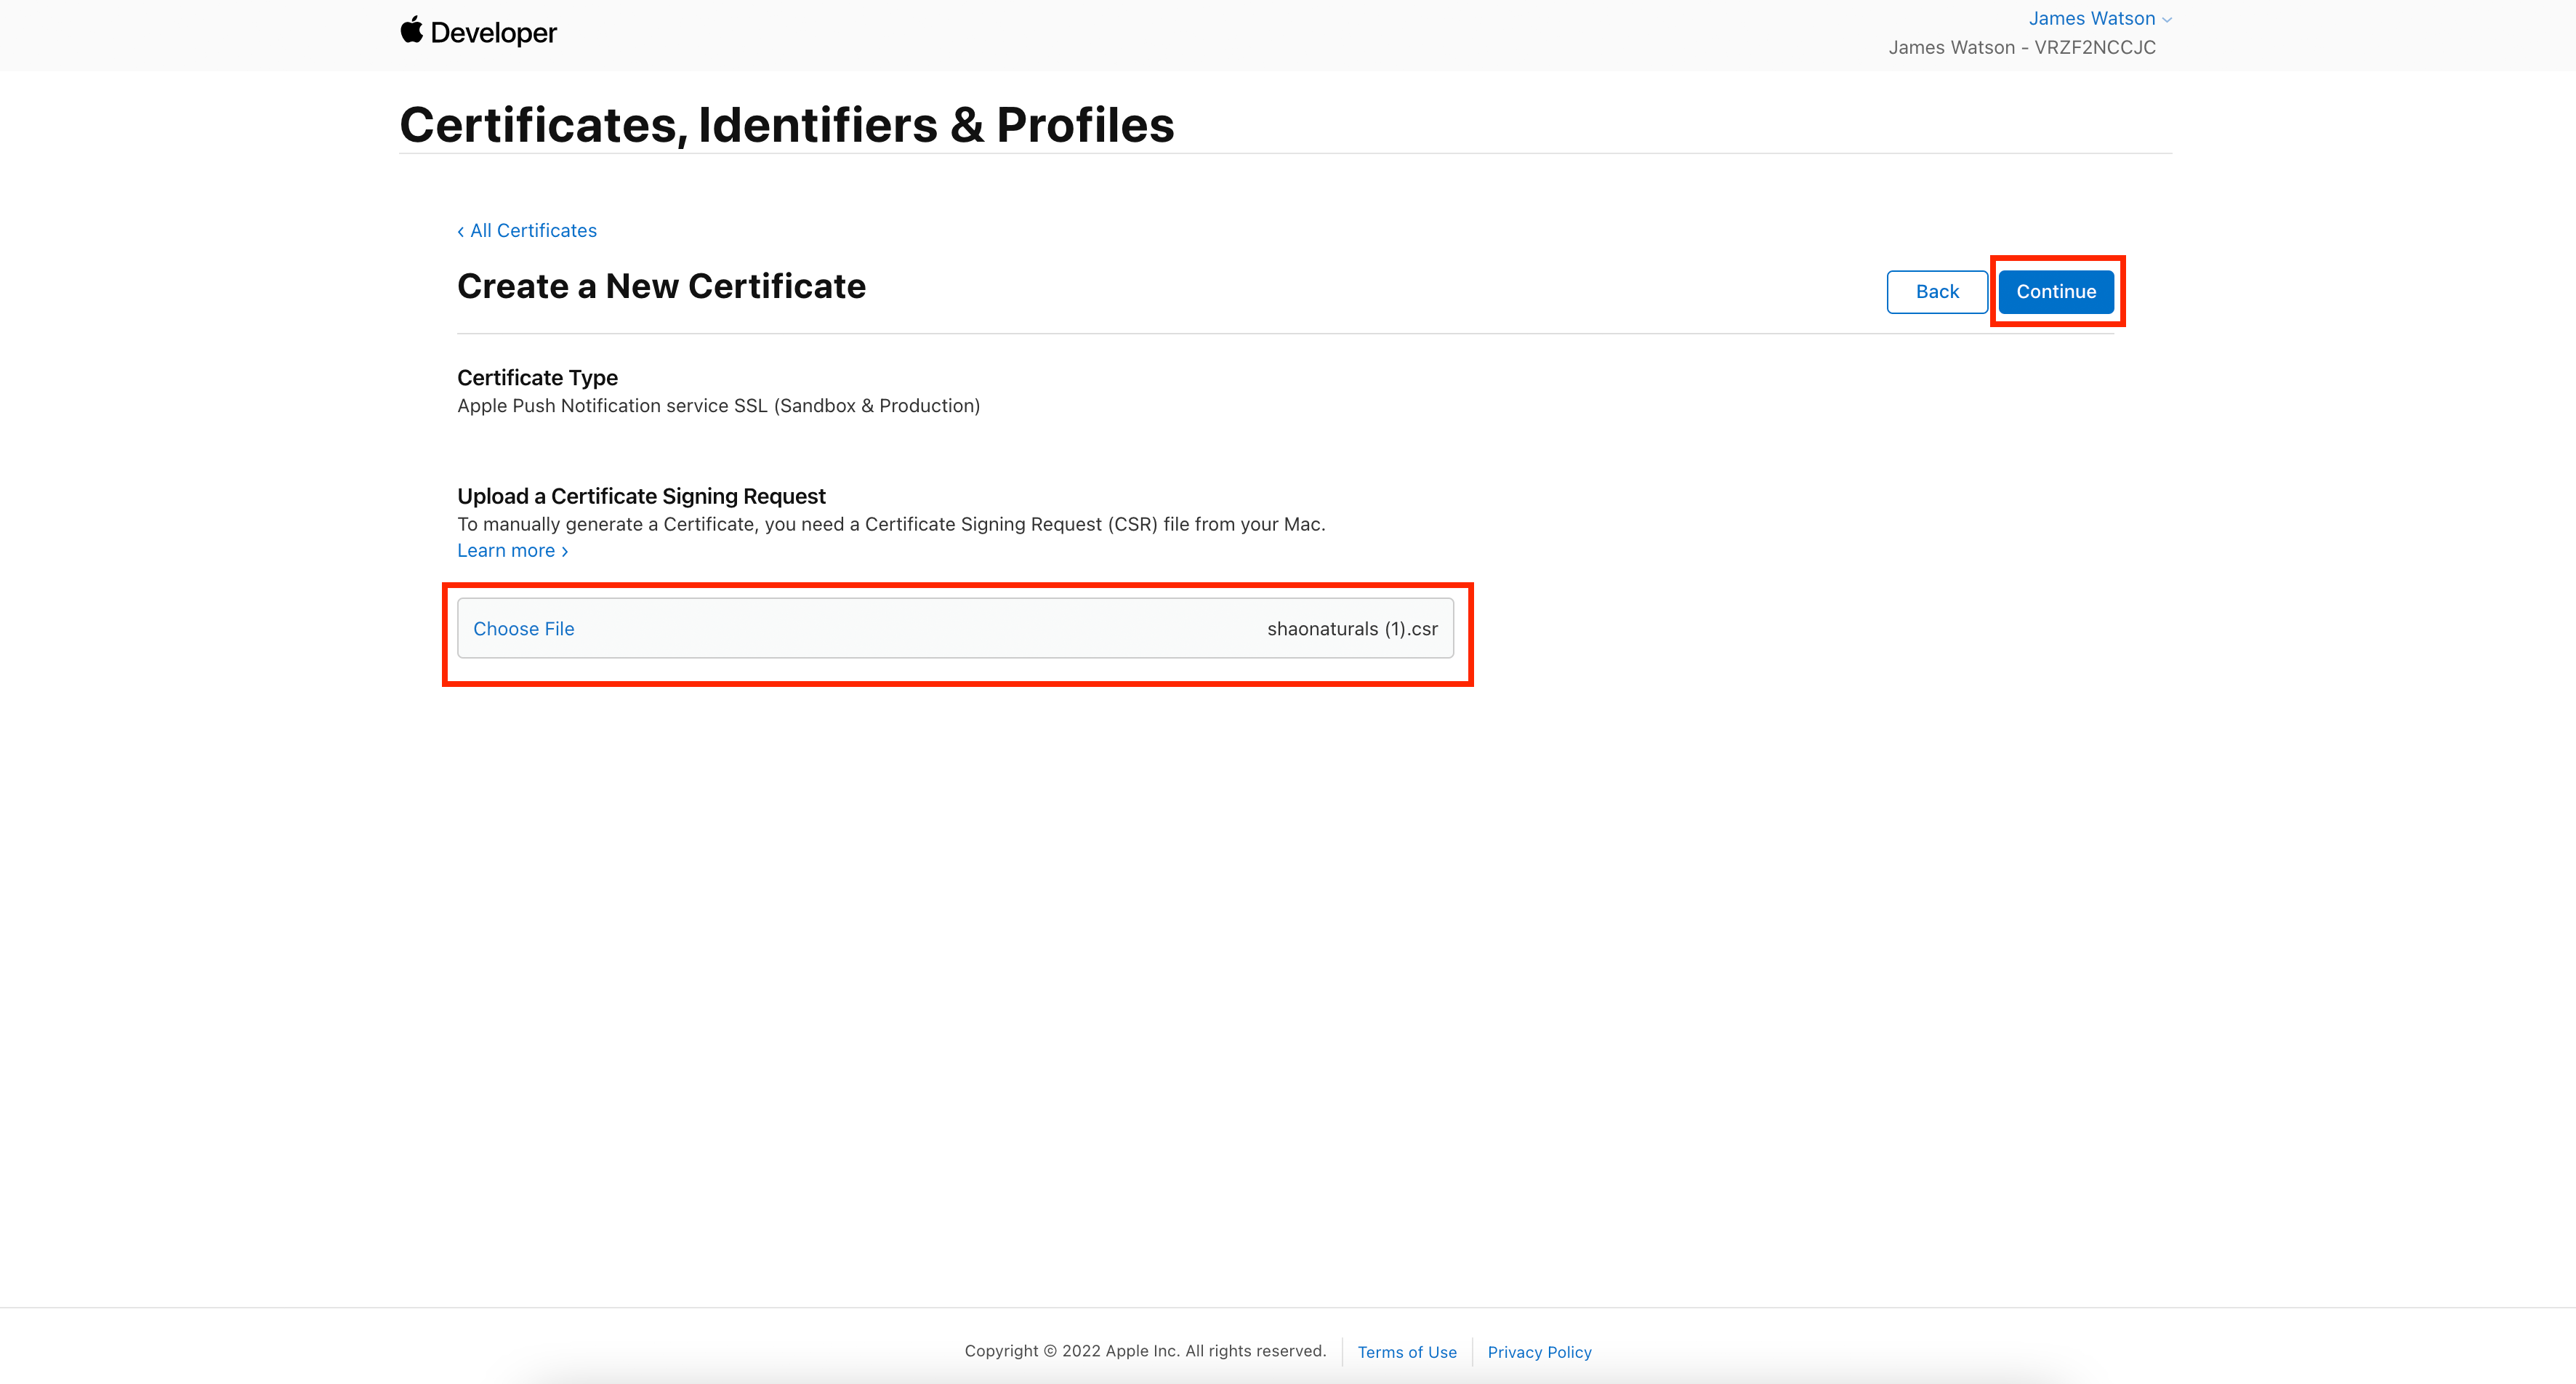This screenshot has width=2576, height=1384.
Task: Click Choose File to upload CSR
Action: (524, 628)
